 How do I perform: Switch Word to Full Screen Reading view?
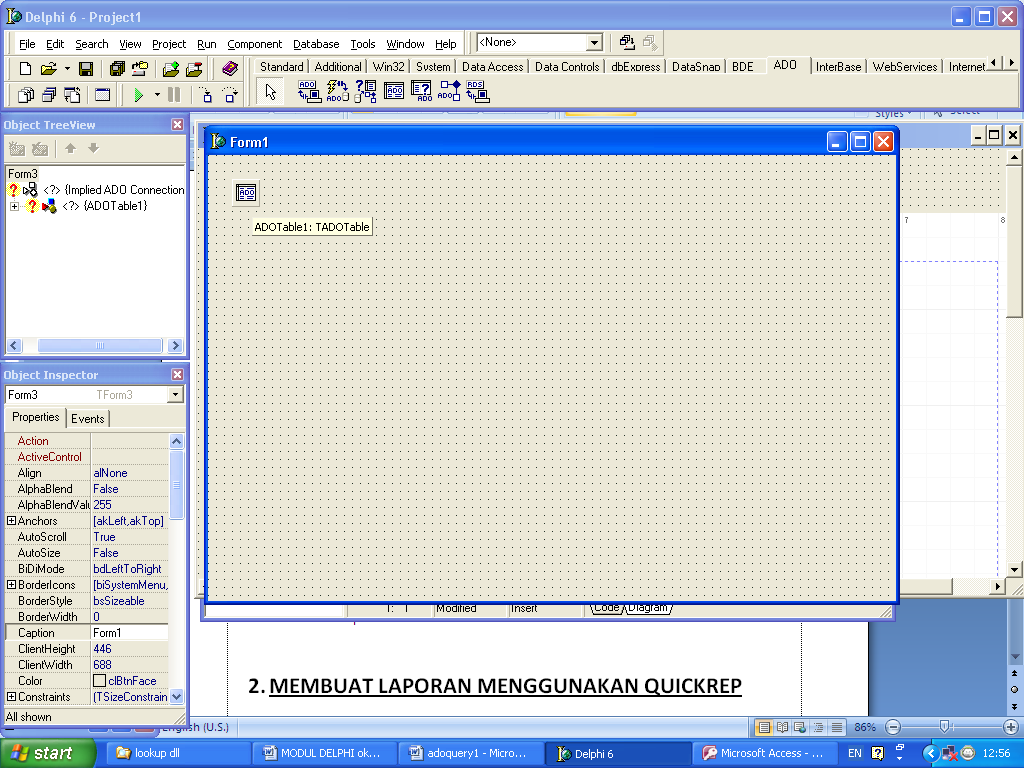(782, 727)
